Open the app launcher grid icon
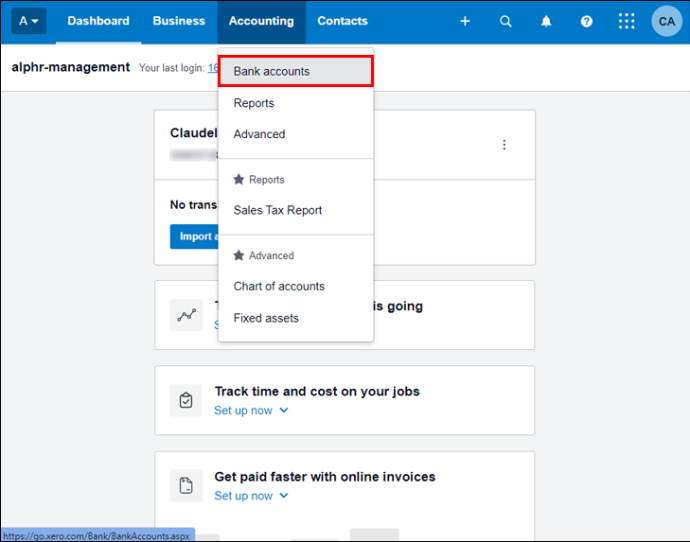 pos(627,21)
